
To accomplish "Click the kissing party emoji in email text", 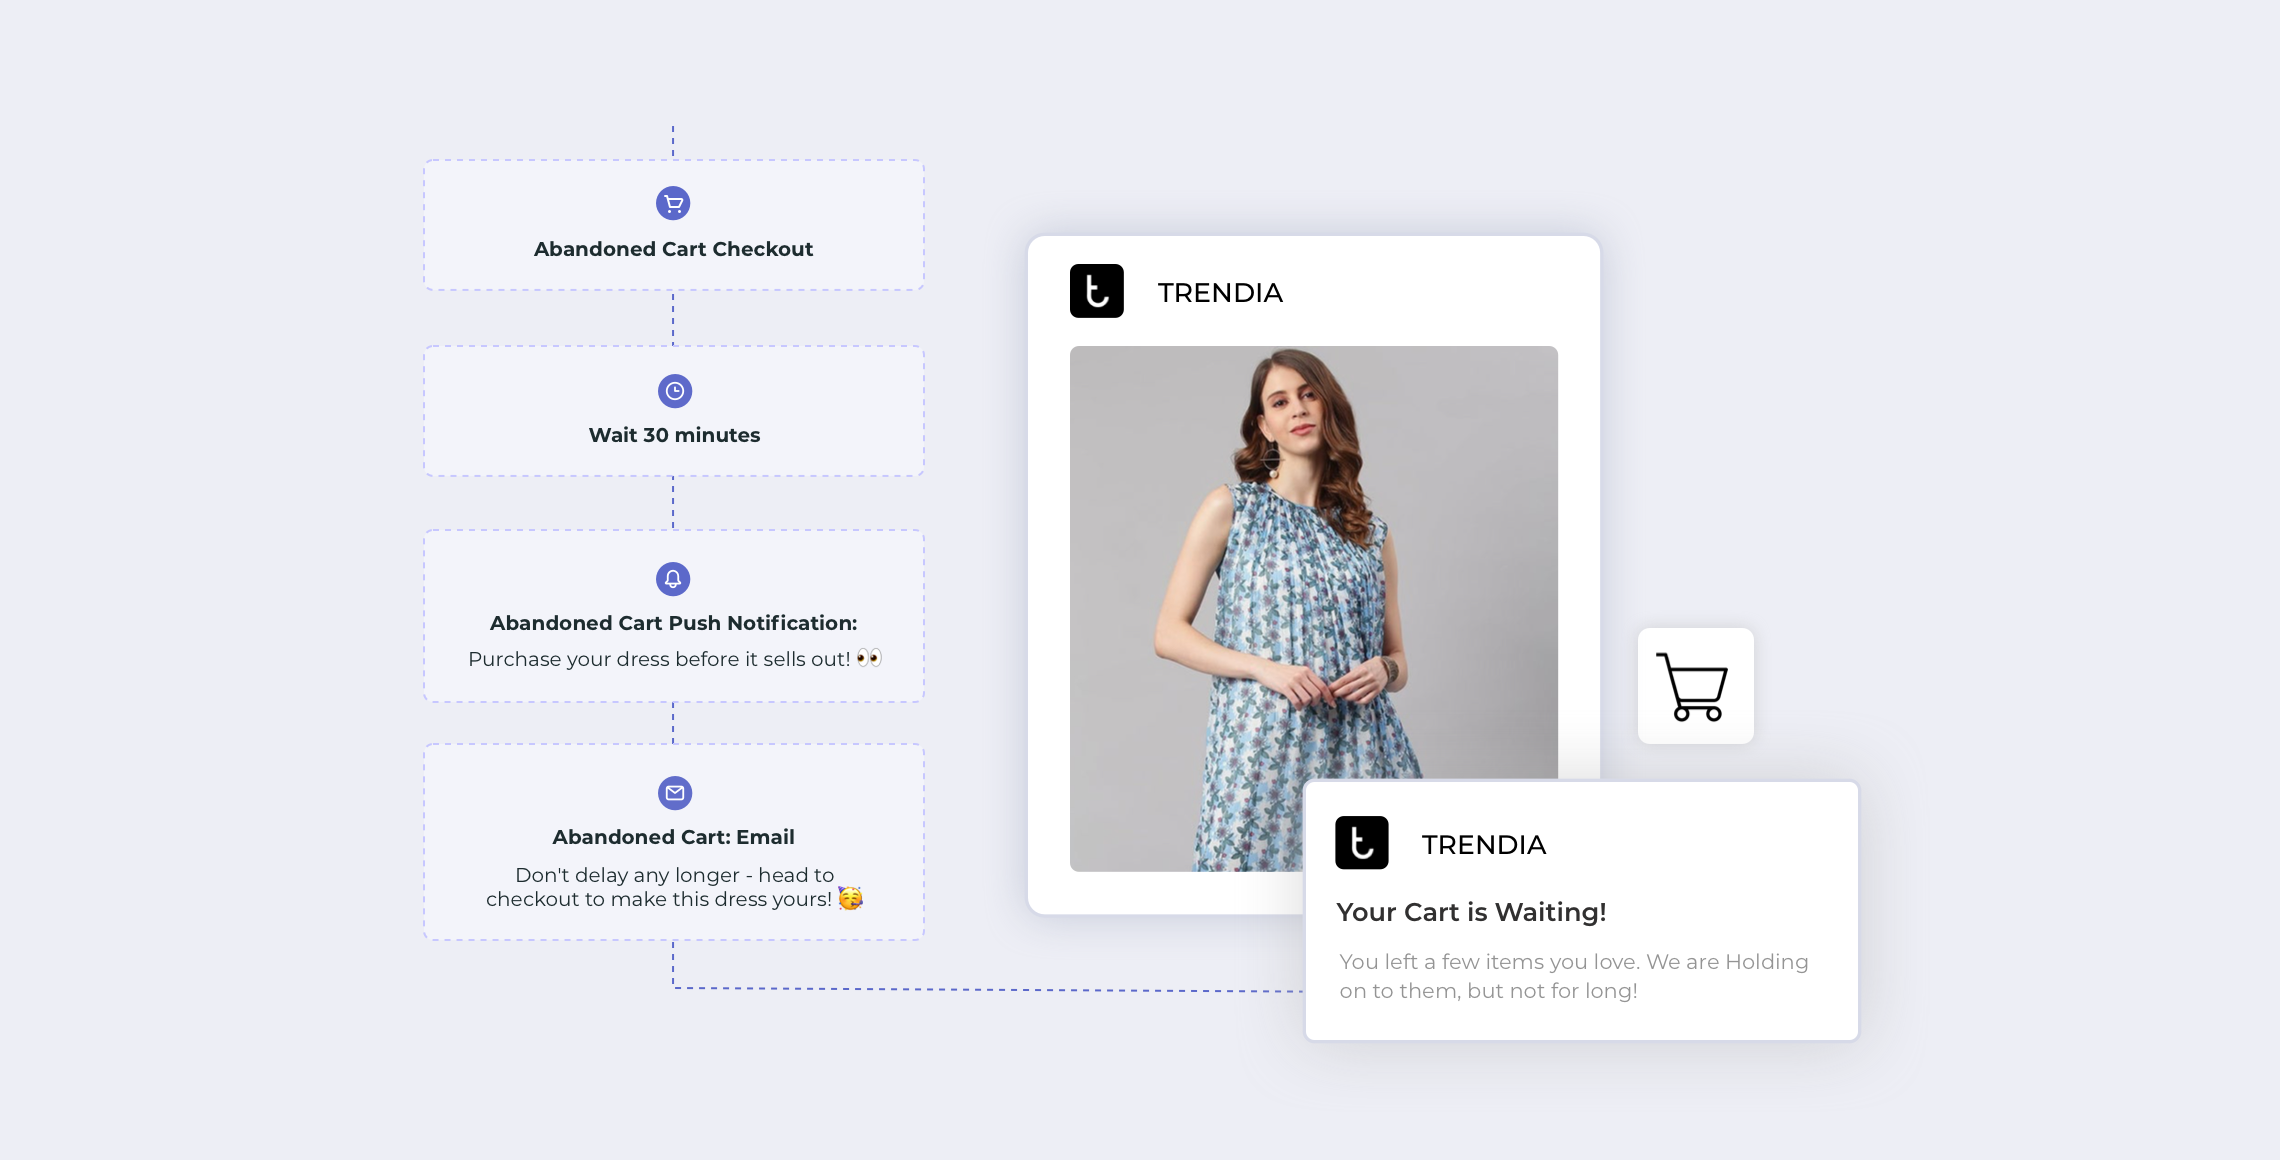I will 851,898.
